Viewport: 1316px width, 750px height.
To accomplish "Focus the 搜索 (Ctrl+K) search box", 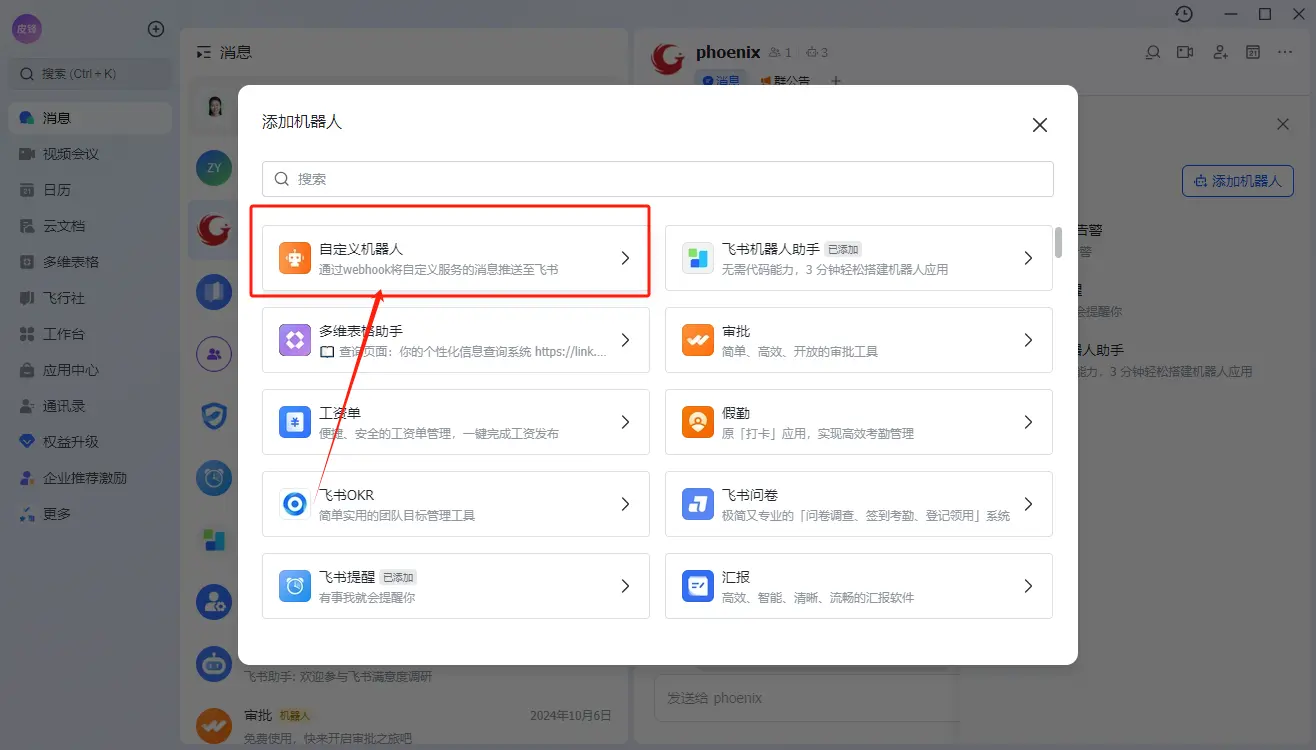I will [90, 74].
